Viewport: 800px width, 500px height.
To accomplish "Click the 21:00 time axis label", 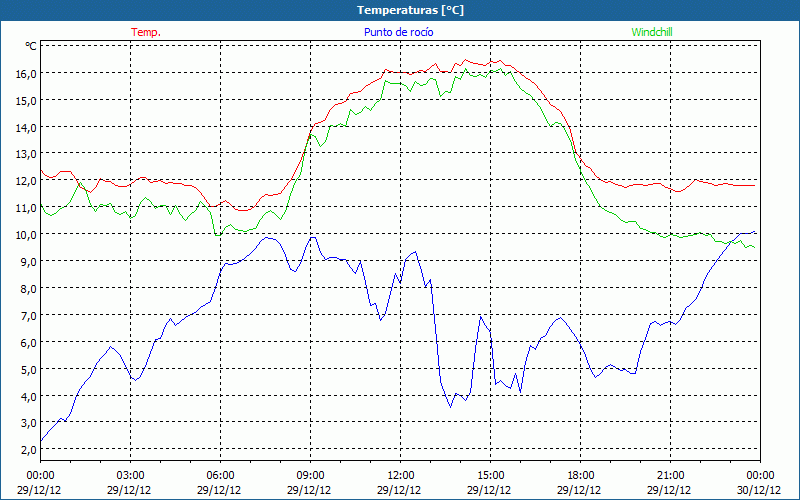I will click(x=670, y=476).
